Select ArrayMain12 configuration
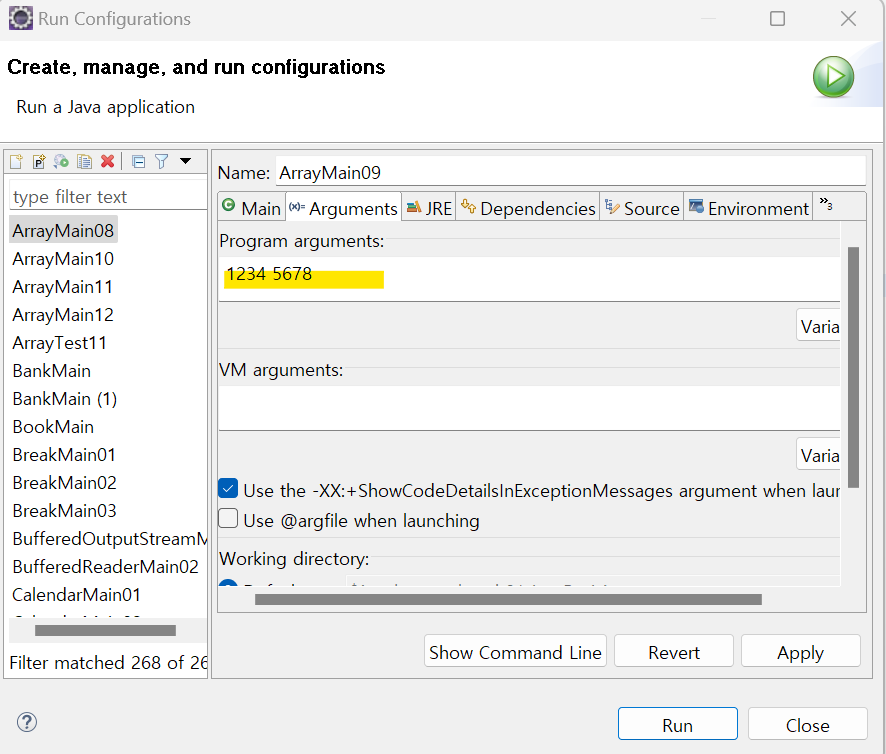The width and height of the screenshot is (886, 754). pyautogui.click(x=63, y=314)
